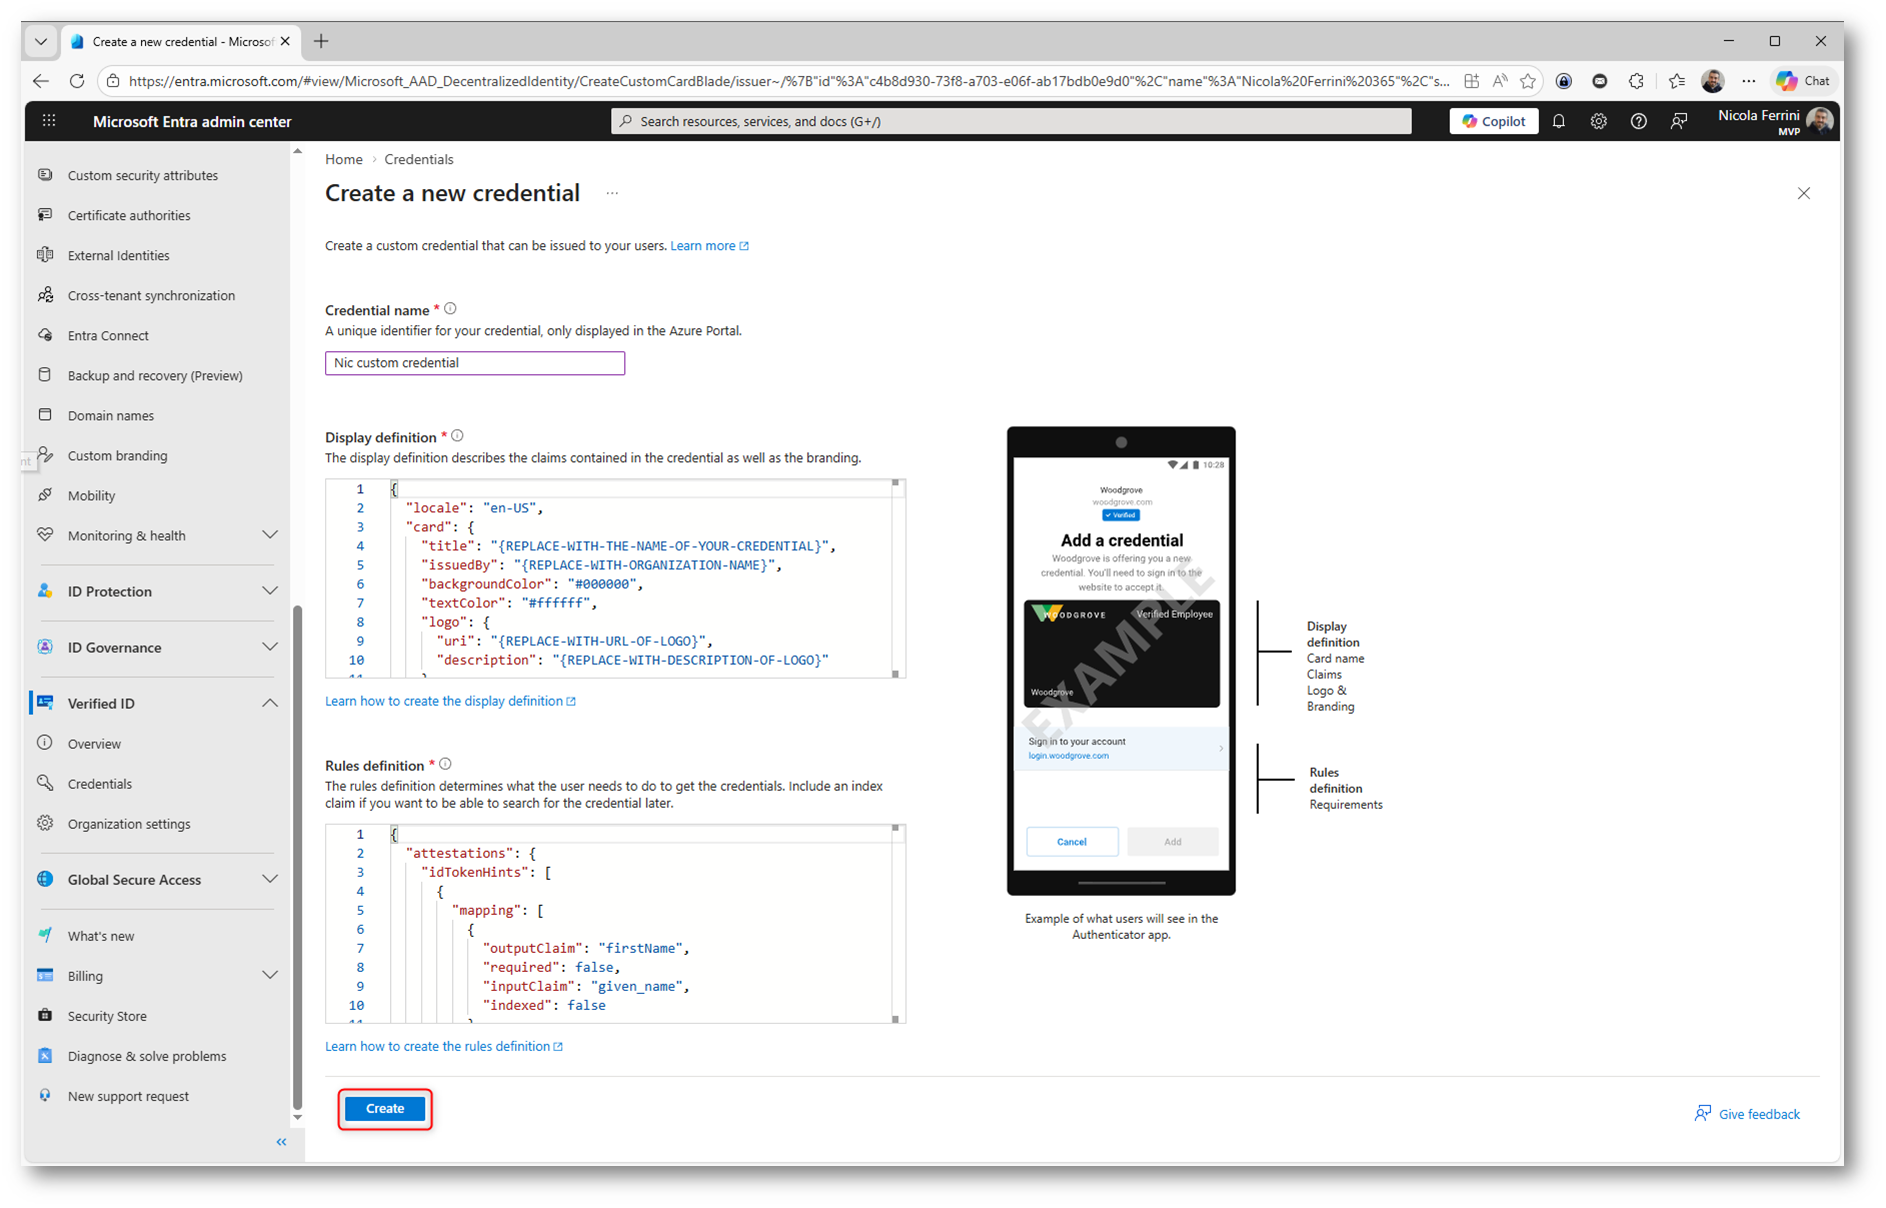Open the app launcher waffle menu
The height and width of the screenshot is (1208, 1886).
coord(49,121)
